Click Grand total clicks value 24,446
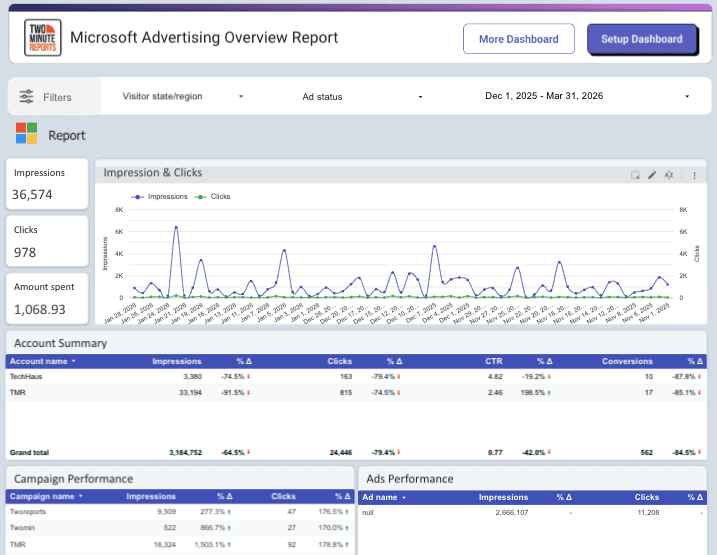717x555 pixels. point(341,453)
